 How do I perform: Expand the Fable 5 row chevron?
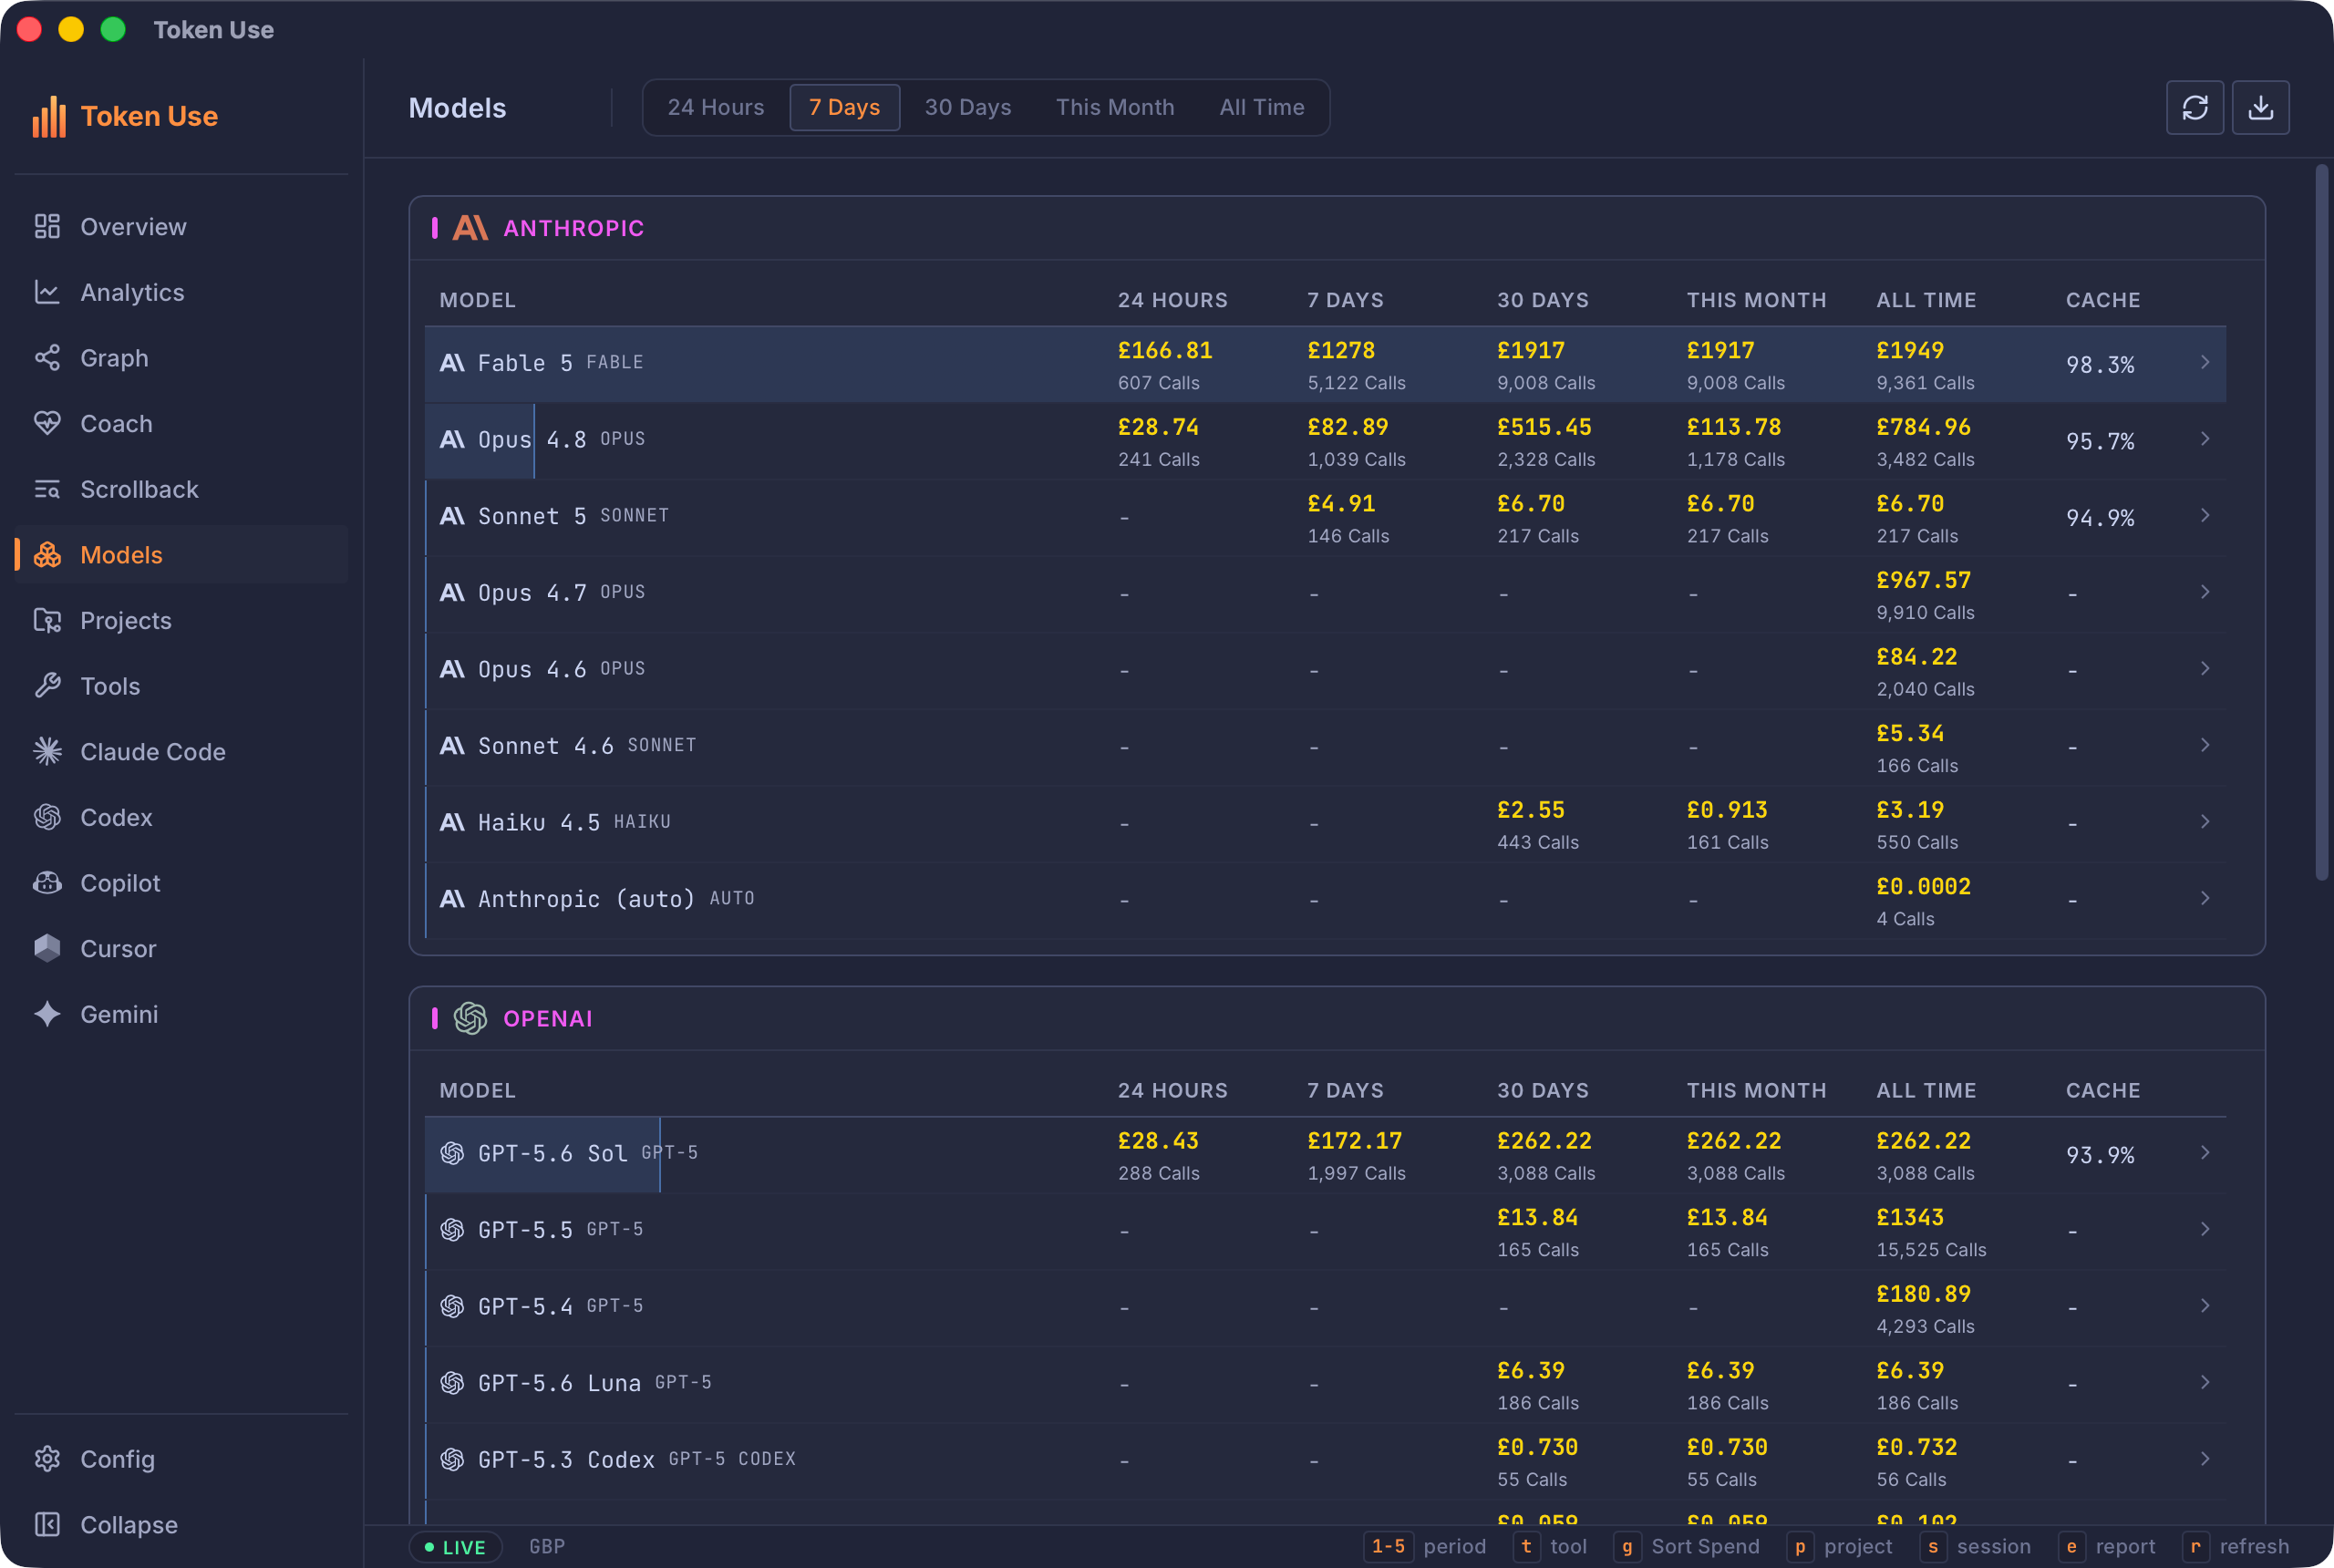2205,362
